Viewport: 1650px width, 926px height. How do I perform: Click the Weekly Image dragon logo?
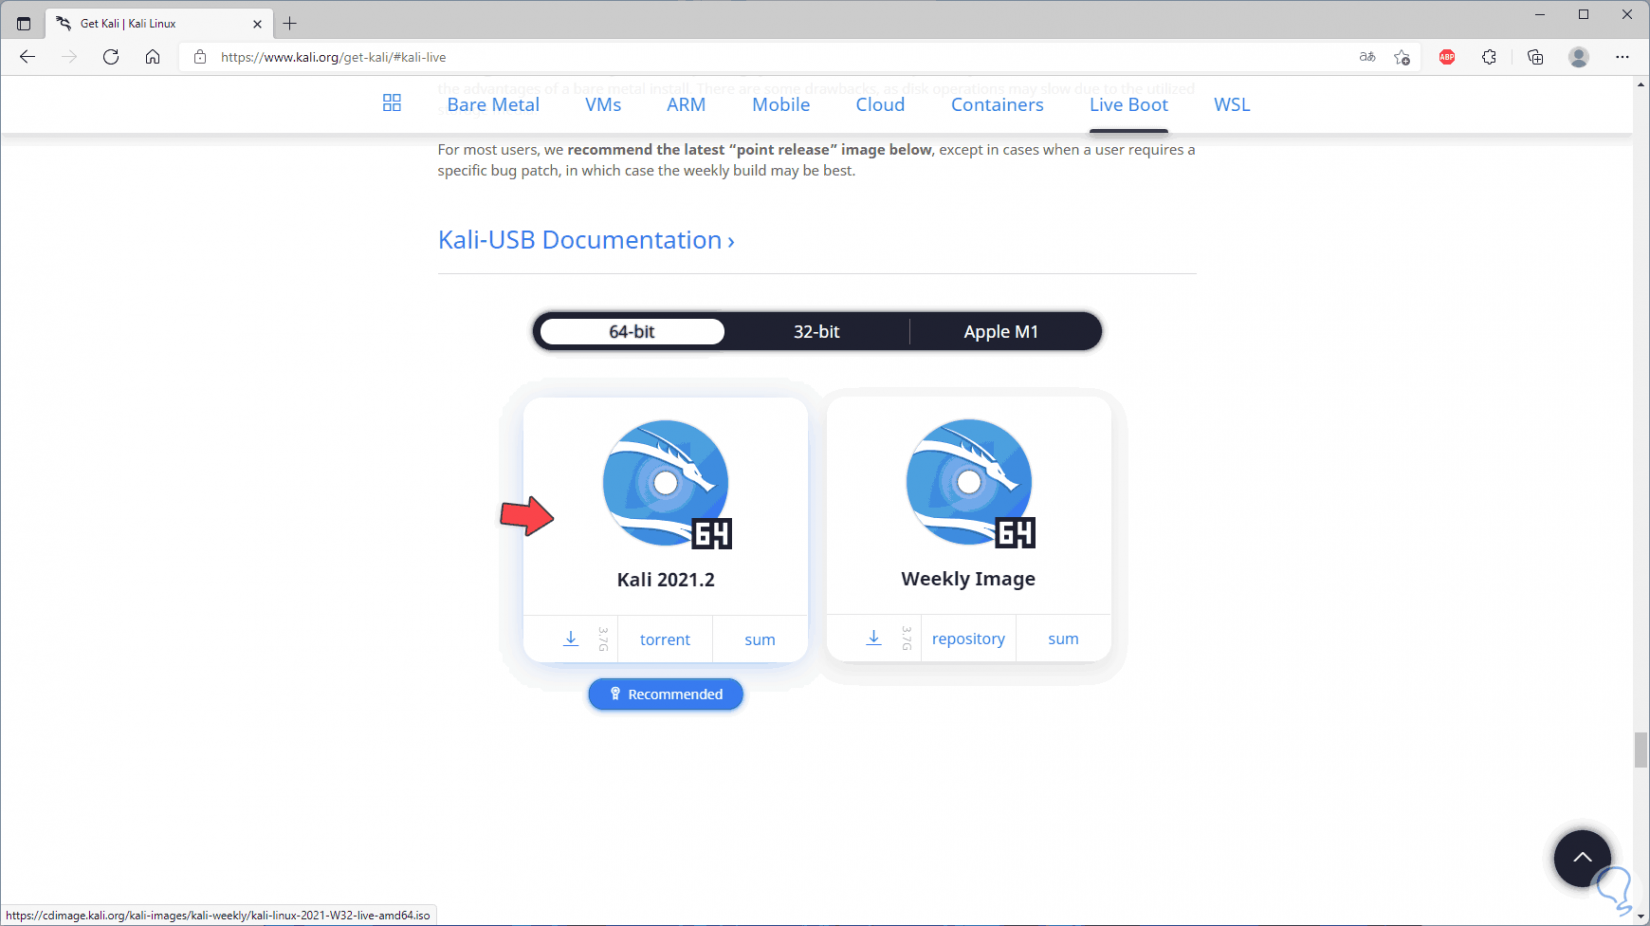click(x=970, y=483)
